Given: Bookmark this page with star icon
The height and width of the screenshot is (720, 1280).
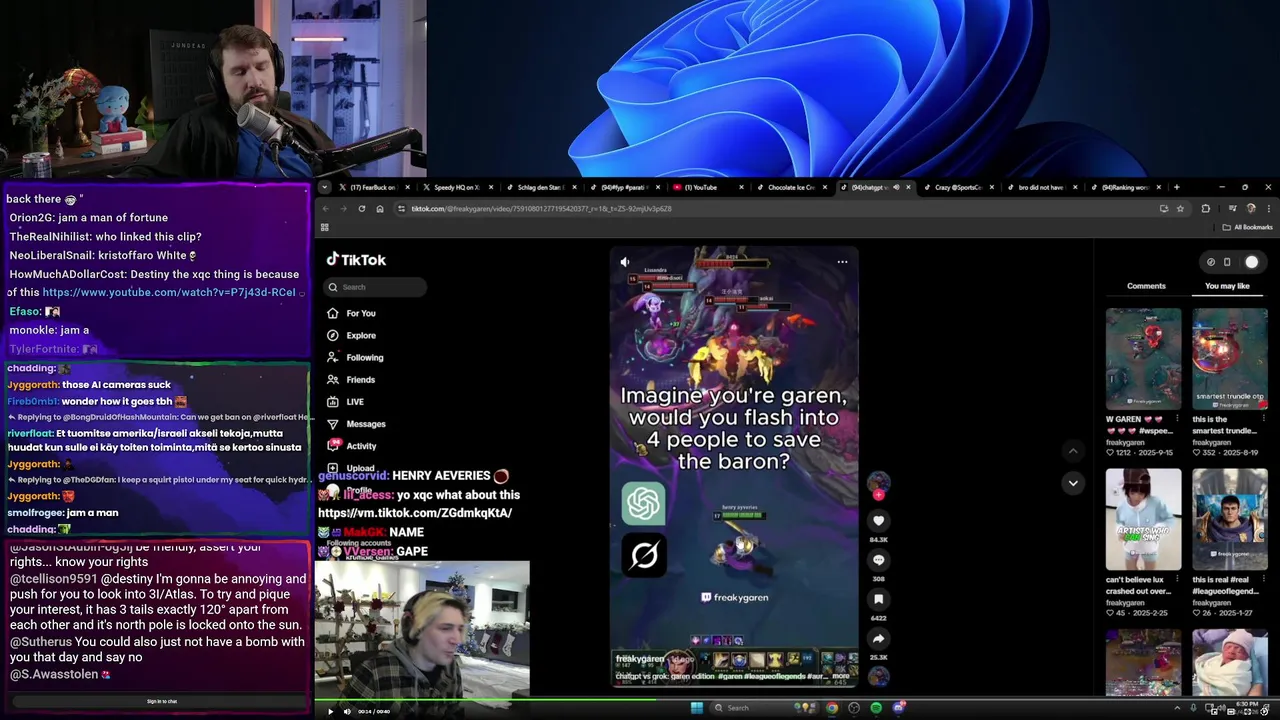Looking at the screenshot, I should 1180,209.
